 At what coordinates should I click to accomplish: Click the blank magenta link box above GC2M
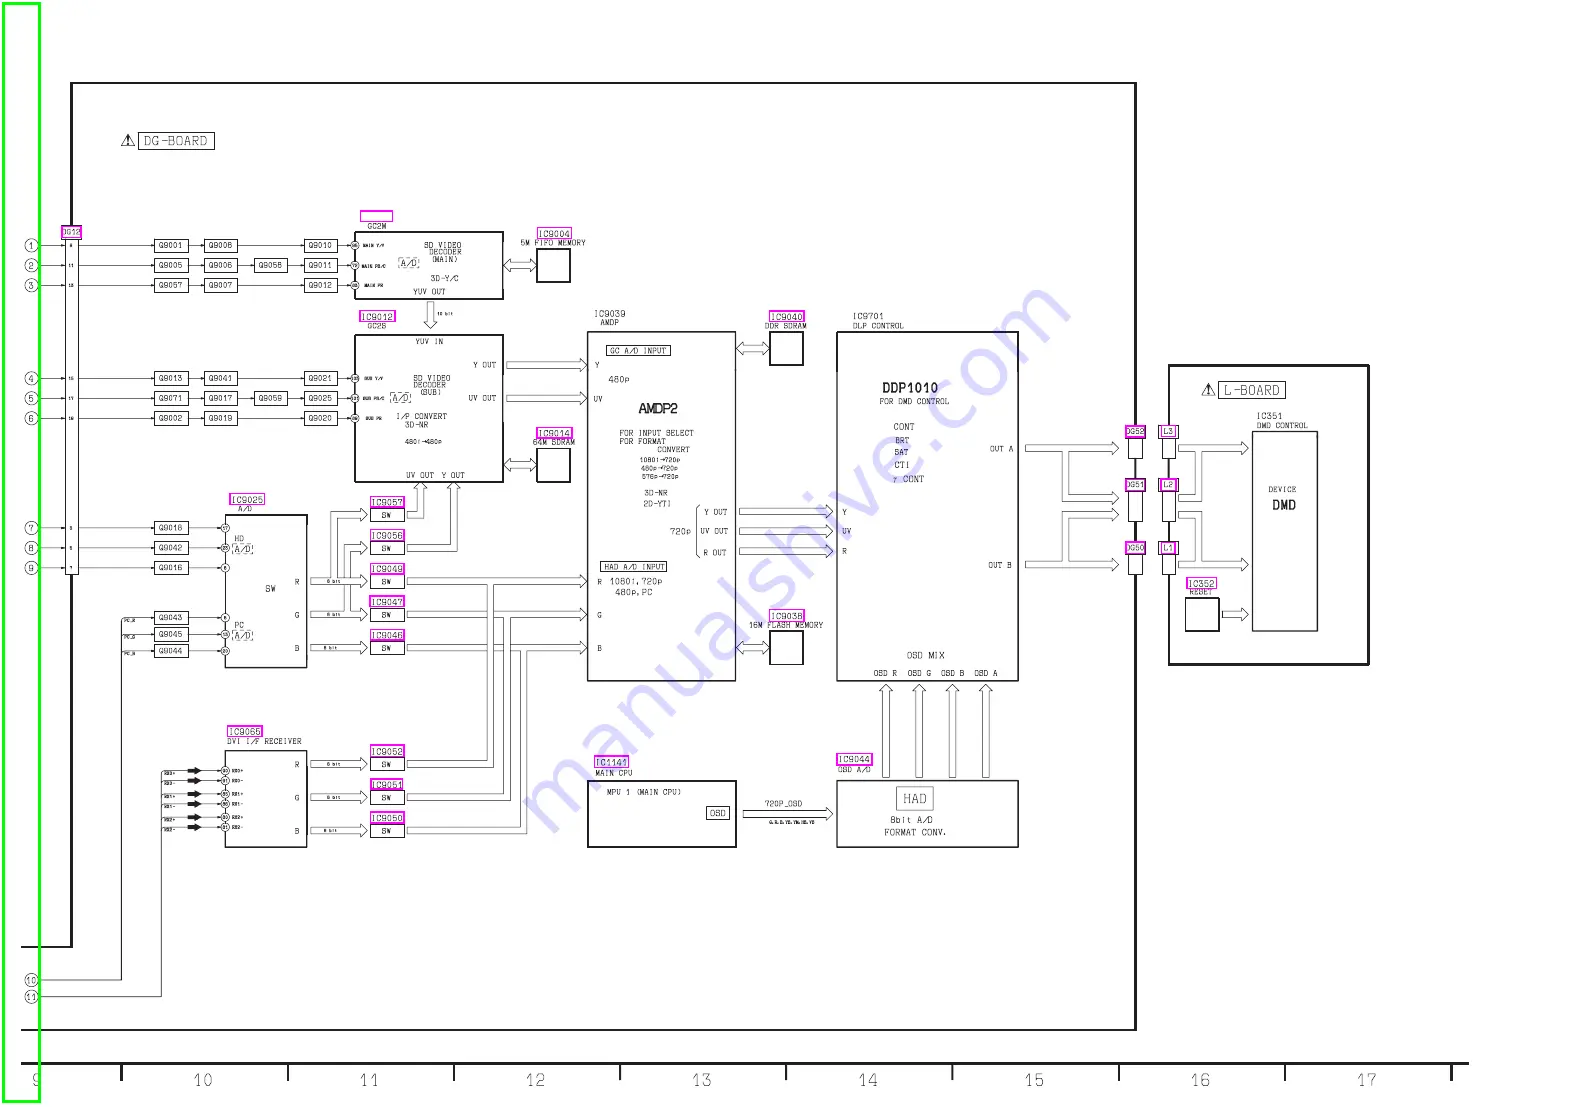[x=376, y=216]
